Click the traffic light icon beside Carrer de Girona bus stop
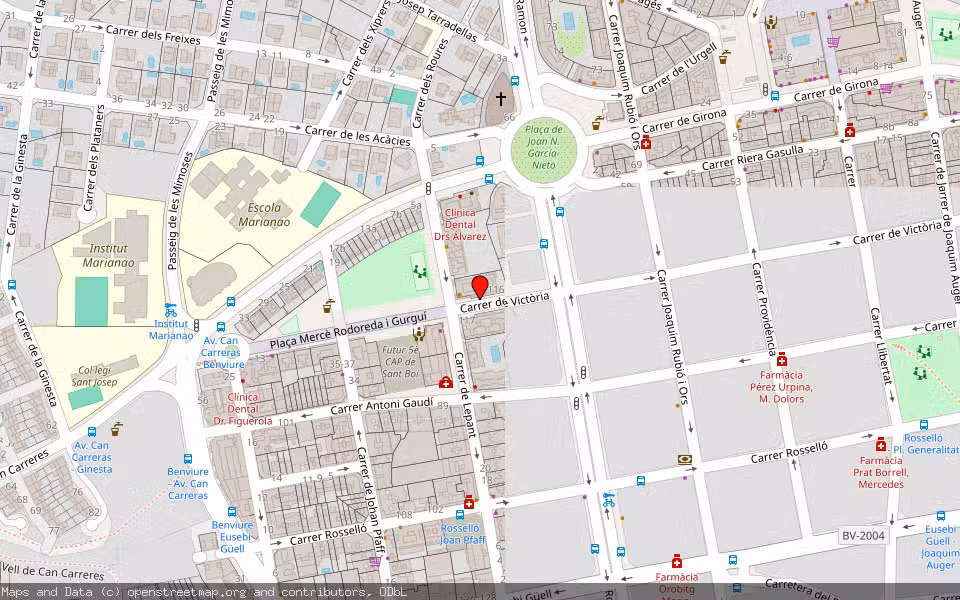 coord(765,91)
